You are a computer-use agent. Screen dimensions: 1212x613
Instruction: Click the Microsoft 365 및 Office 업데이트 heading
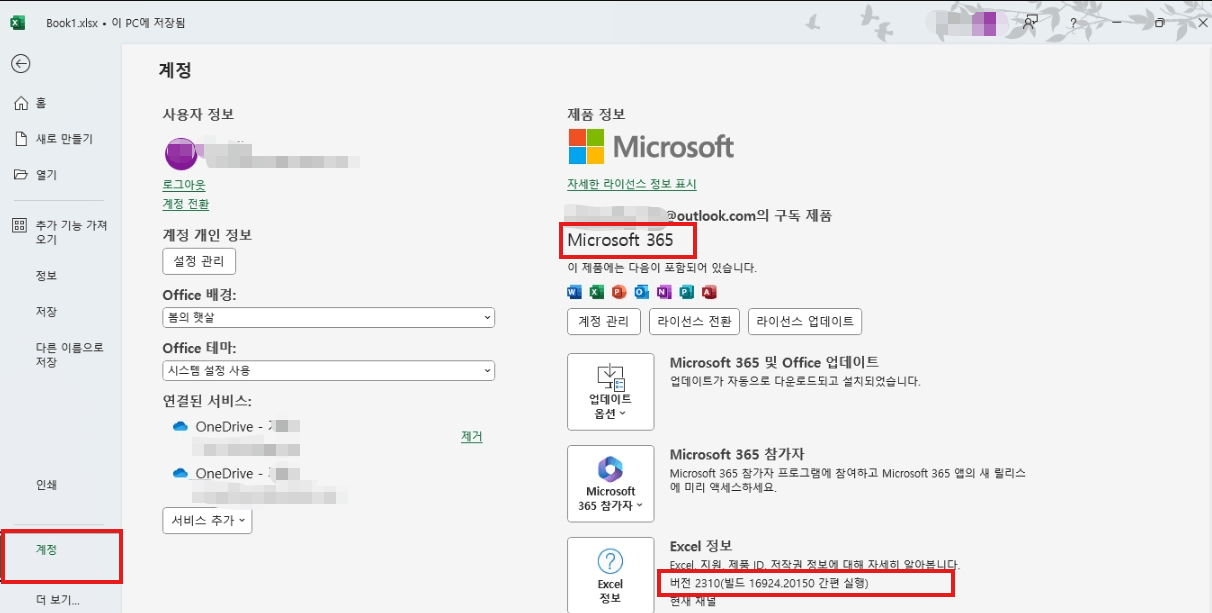click(774, 362)
